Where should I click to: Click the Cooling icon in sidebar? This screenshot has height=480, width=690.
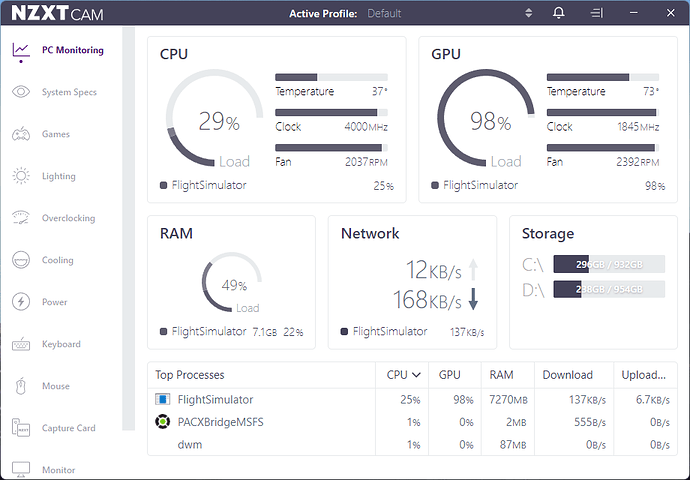21,260
